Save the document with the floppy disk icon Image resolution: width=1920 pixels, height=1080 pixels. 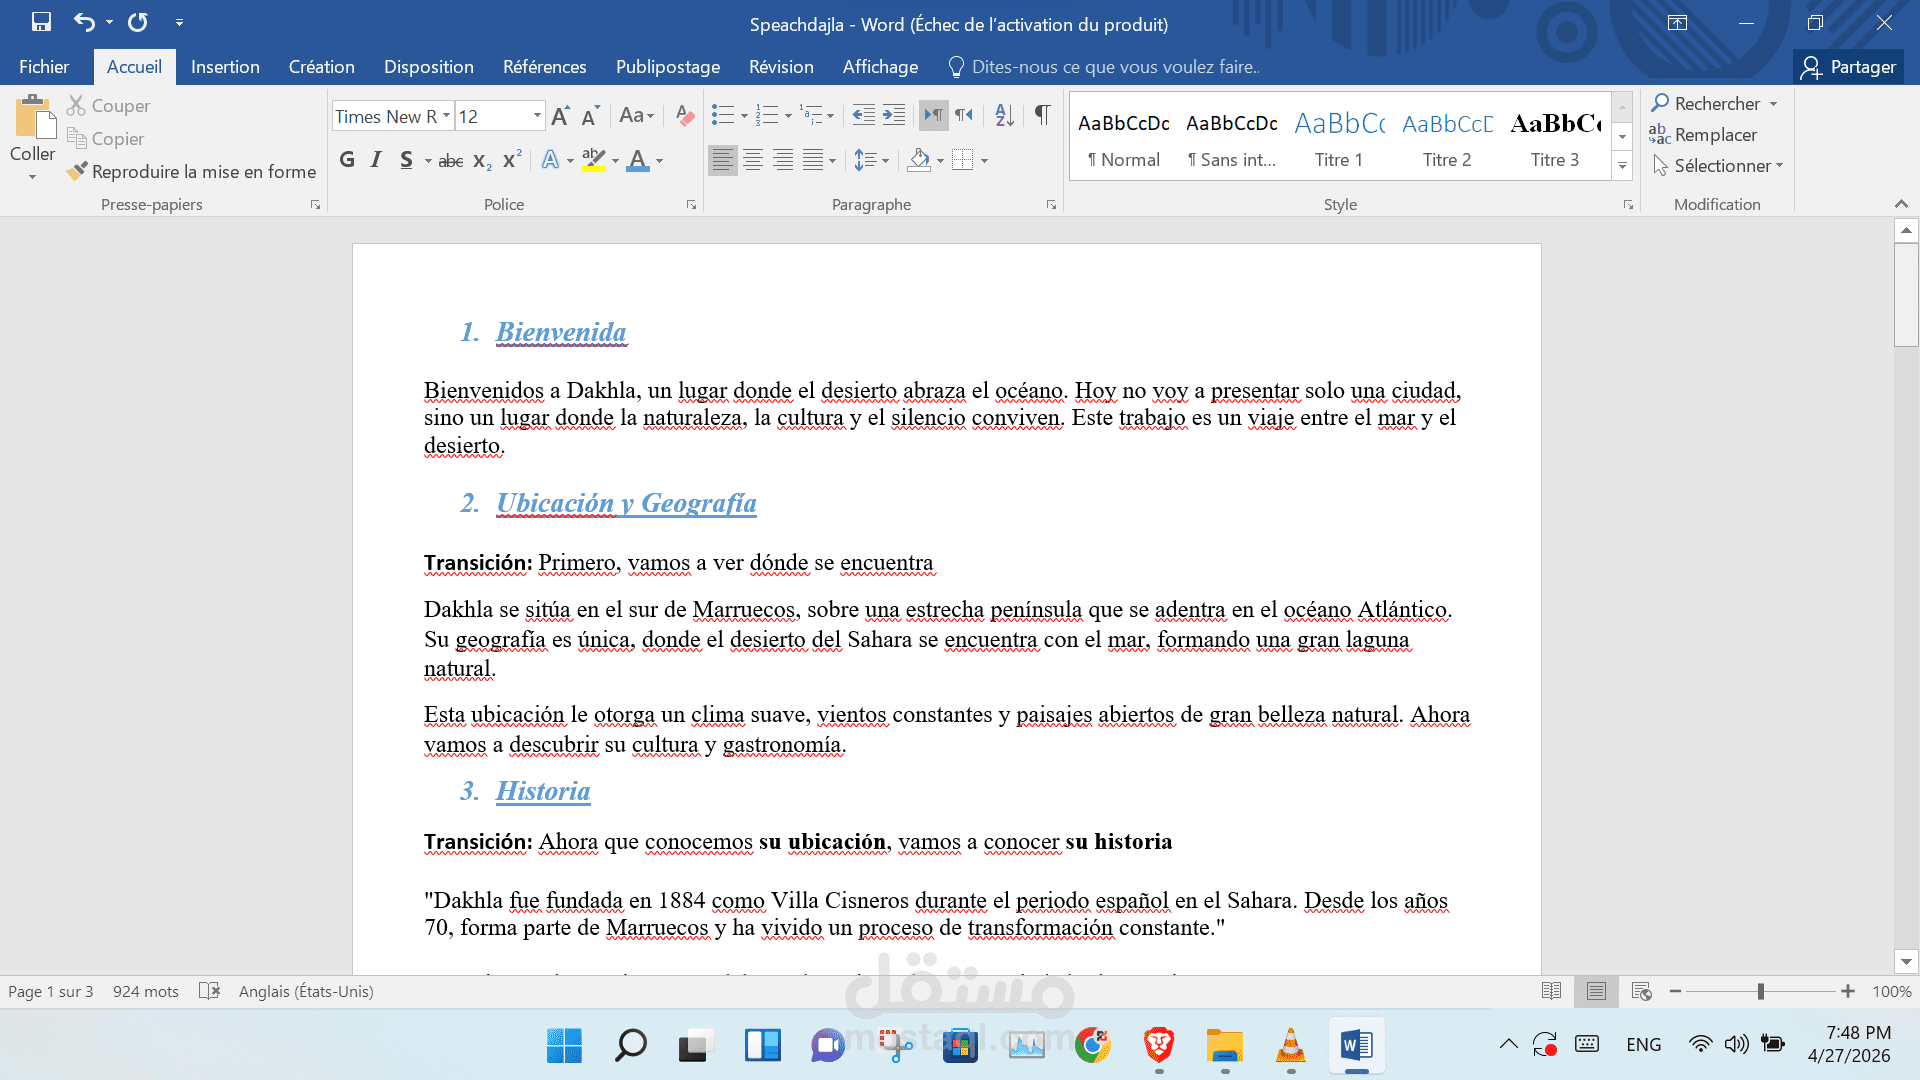click(x=41, y=22)
